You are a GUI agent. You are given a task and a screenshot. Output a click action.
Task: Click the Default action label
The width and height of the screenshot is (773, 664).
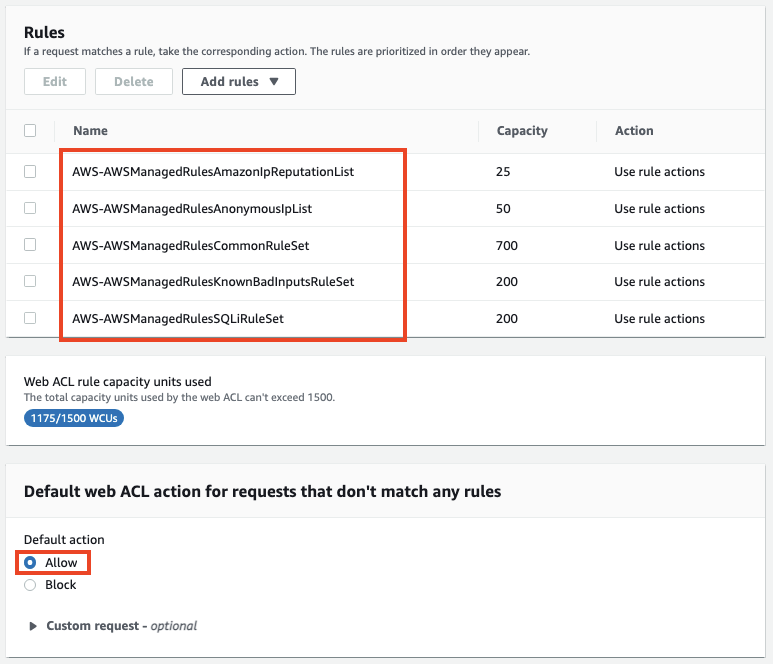pyautogui.click(x=64, y=540)
